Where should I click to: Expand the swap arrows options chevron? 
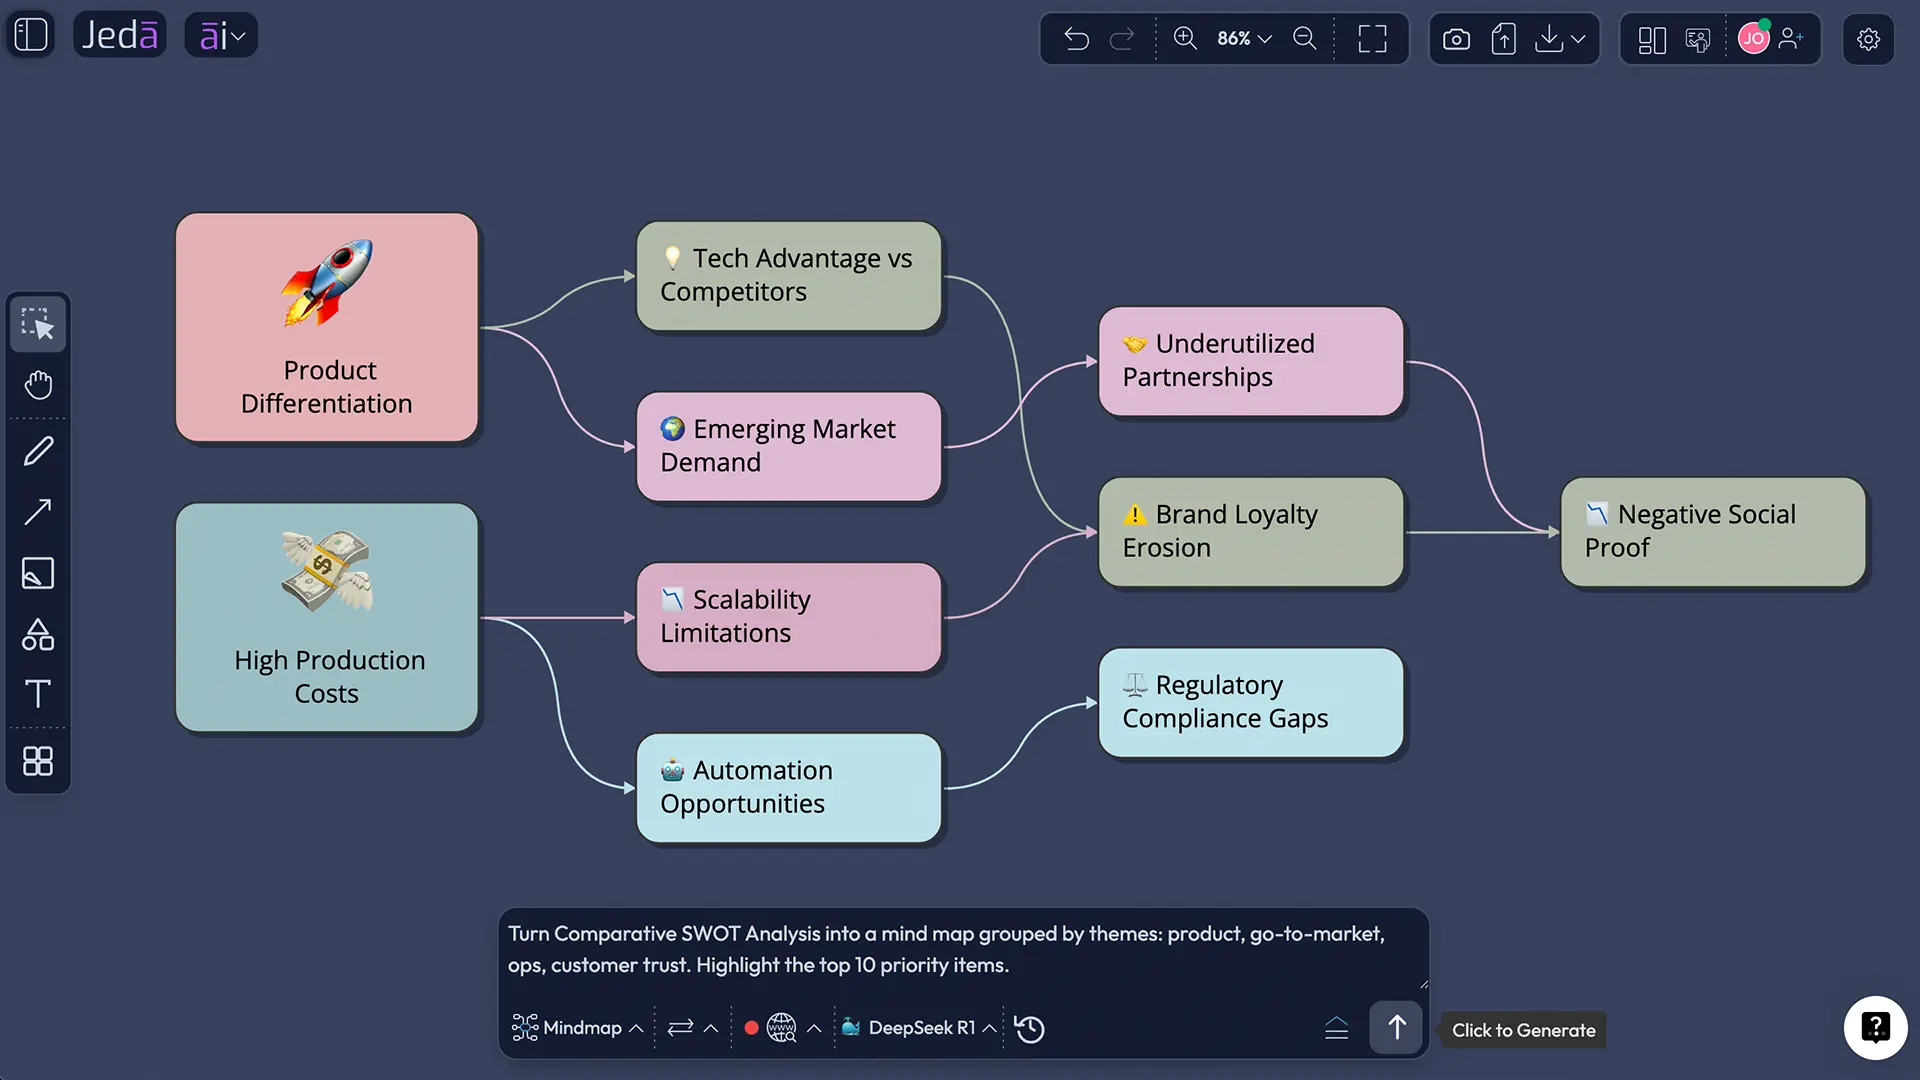pos(711,1028)
